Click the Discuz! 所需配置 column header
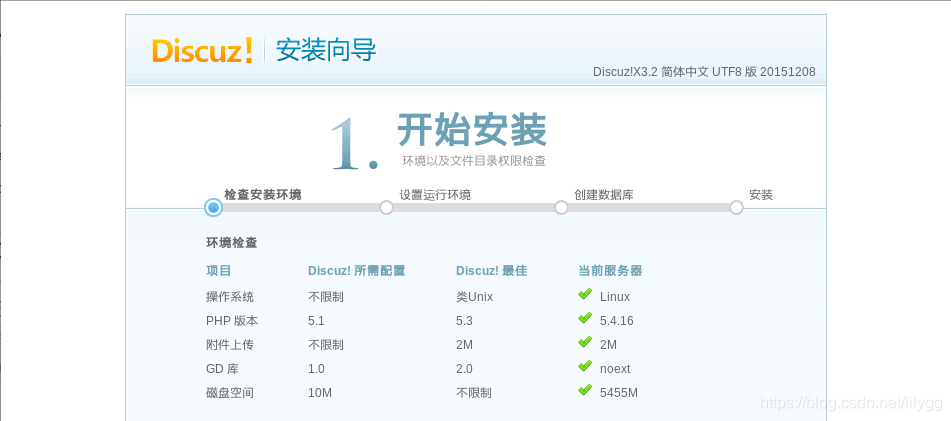 click(x=357, y=271)
